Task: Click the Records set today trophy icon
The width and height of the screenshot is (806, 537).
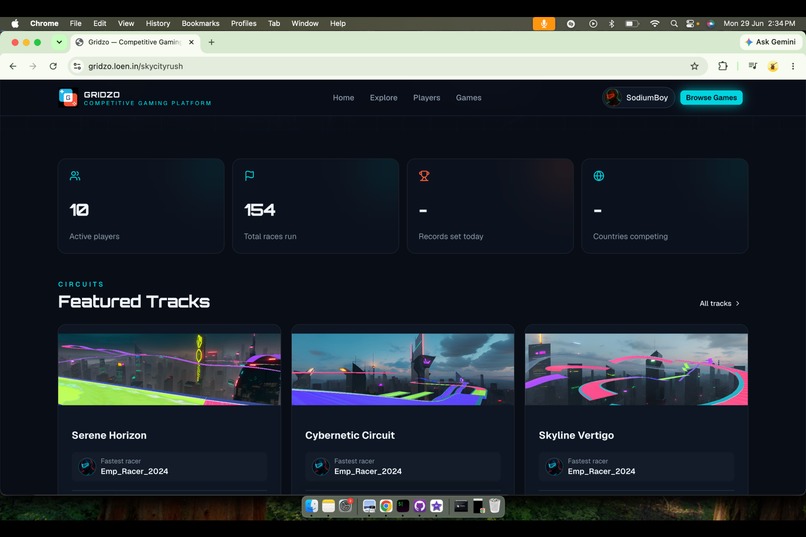Action: 424,176
